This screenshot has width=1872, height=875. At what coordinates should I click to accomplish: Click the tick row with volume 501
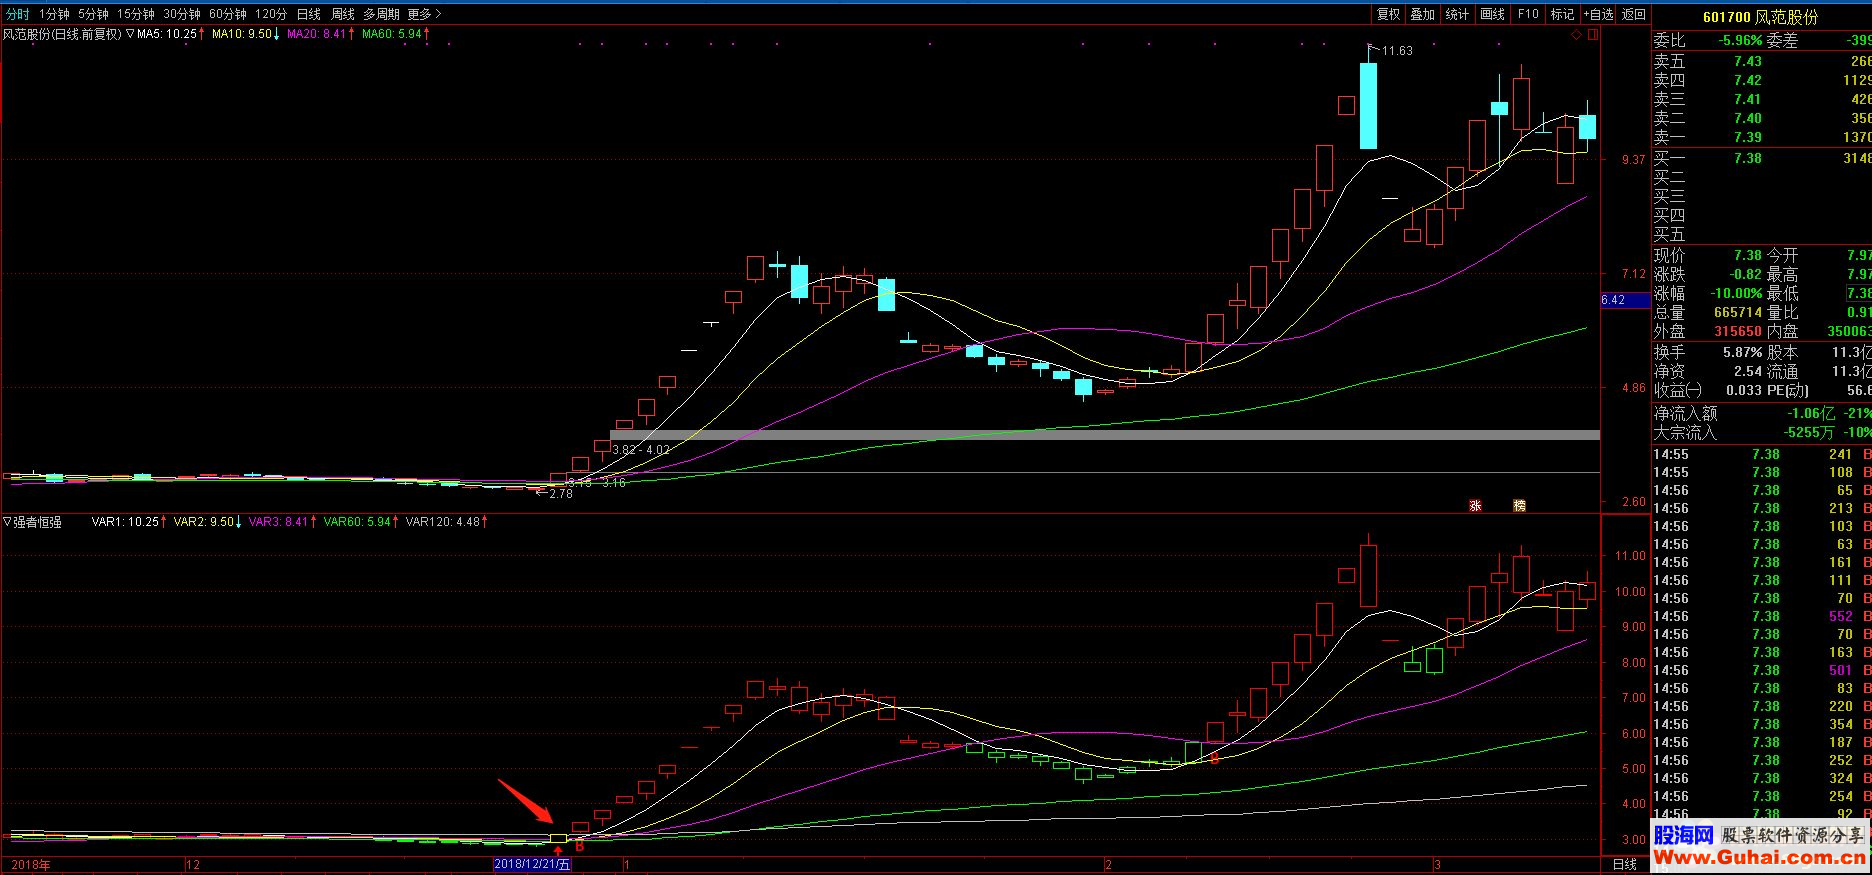pyautogui.click(x=1762, y=670)
